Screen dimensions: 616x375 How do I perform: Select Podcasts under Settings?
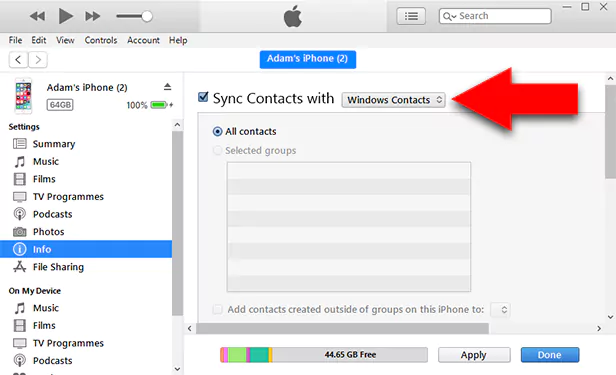point(53,214)
